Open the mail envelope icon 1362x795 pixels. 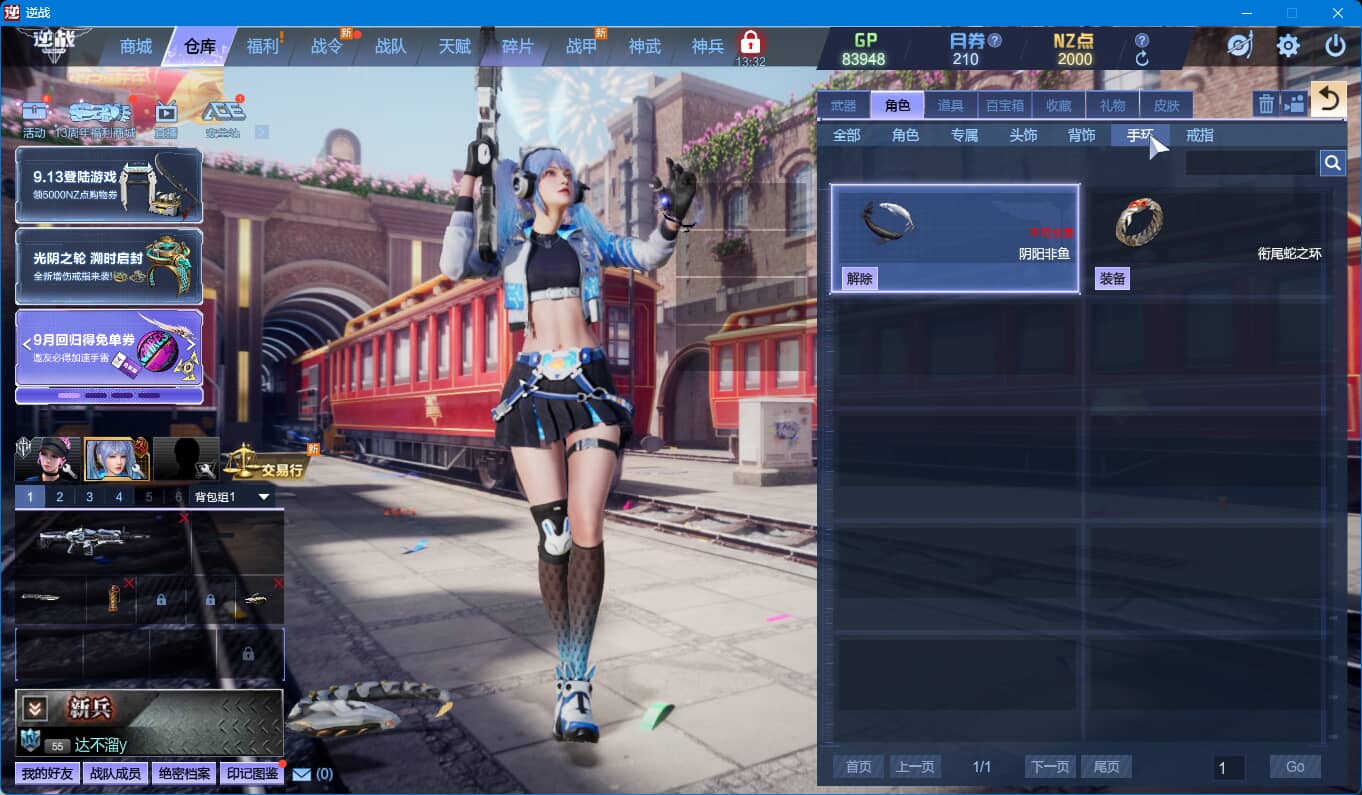pos(302,773)
